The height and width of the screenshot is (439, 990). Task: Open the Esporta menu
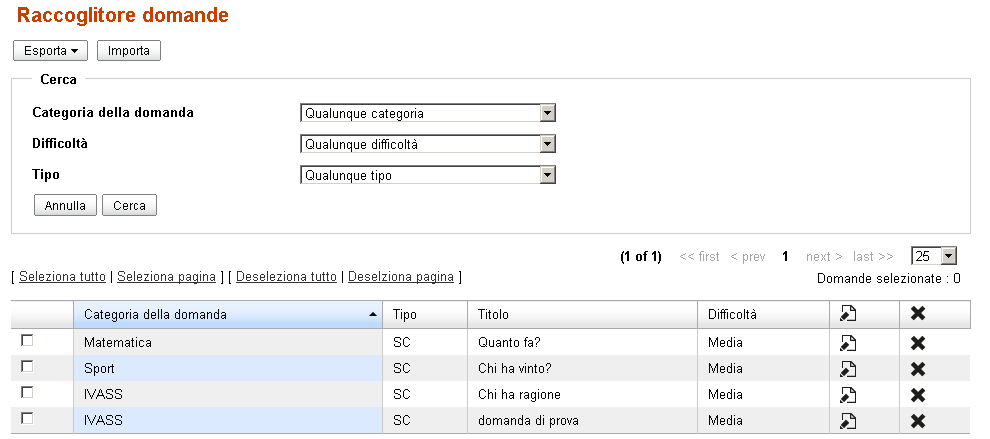50,51
